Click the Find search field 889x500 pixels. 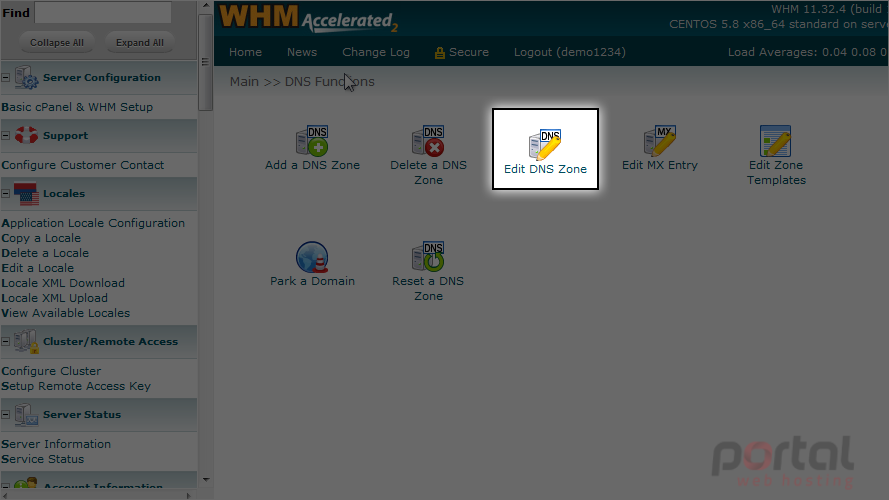point(103,12)
